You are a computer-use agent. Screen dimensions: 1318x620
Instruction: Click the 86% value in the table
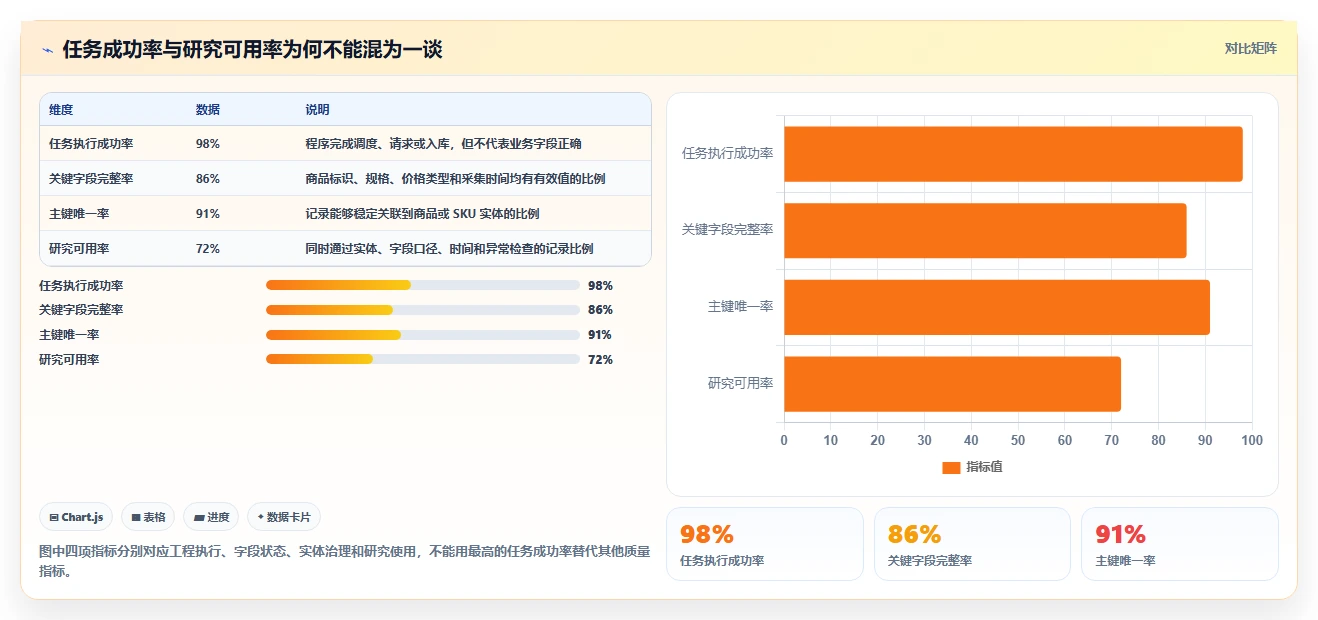click(208, 179)
